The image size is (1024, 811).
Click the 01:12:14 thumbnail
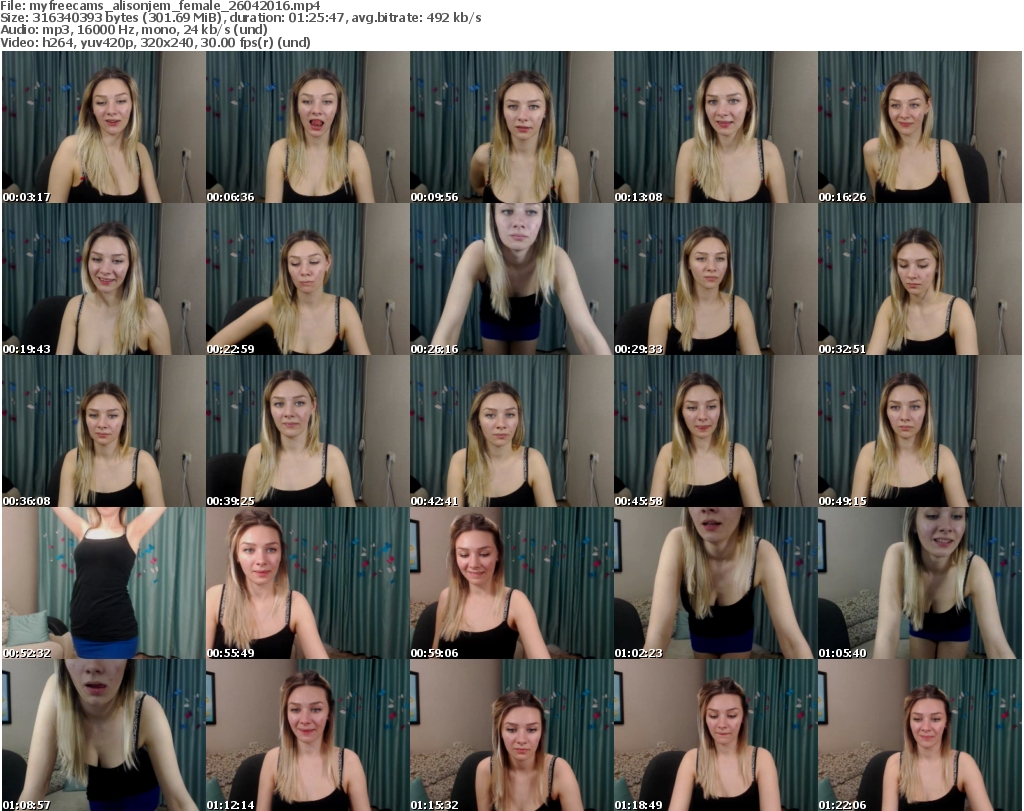tap(308, 735)
